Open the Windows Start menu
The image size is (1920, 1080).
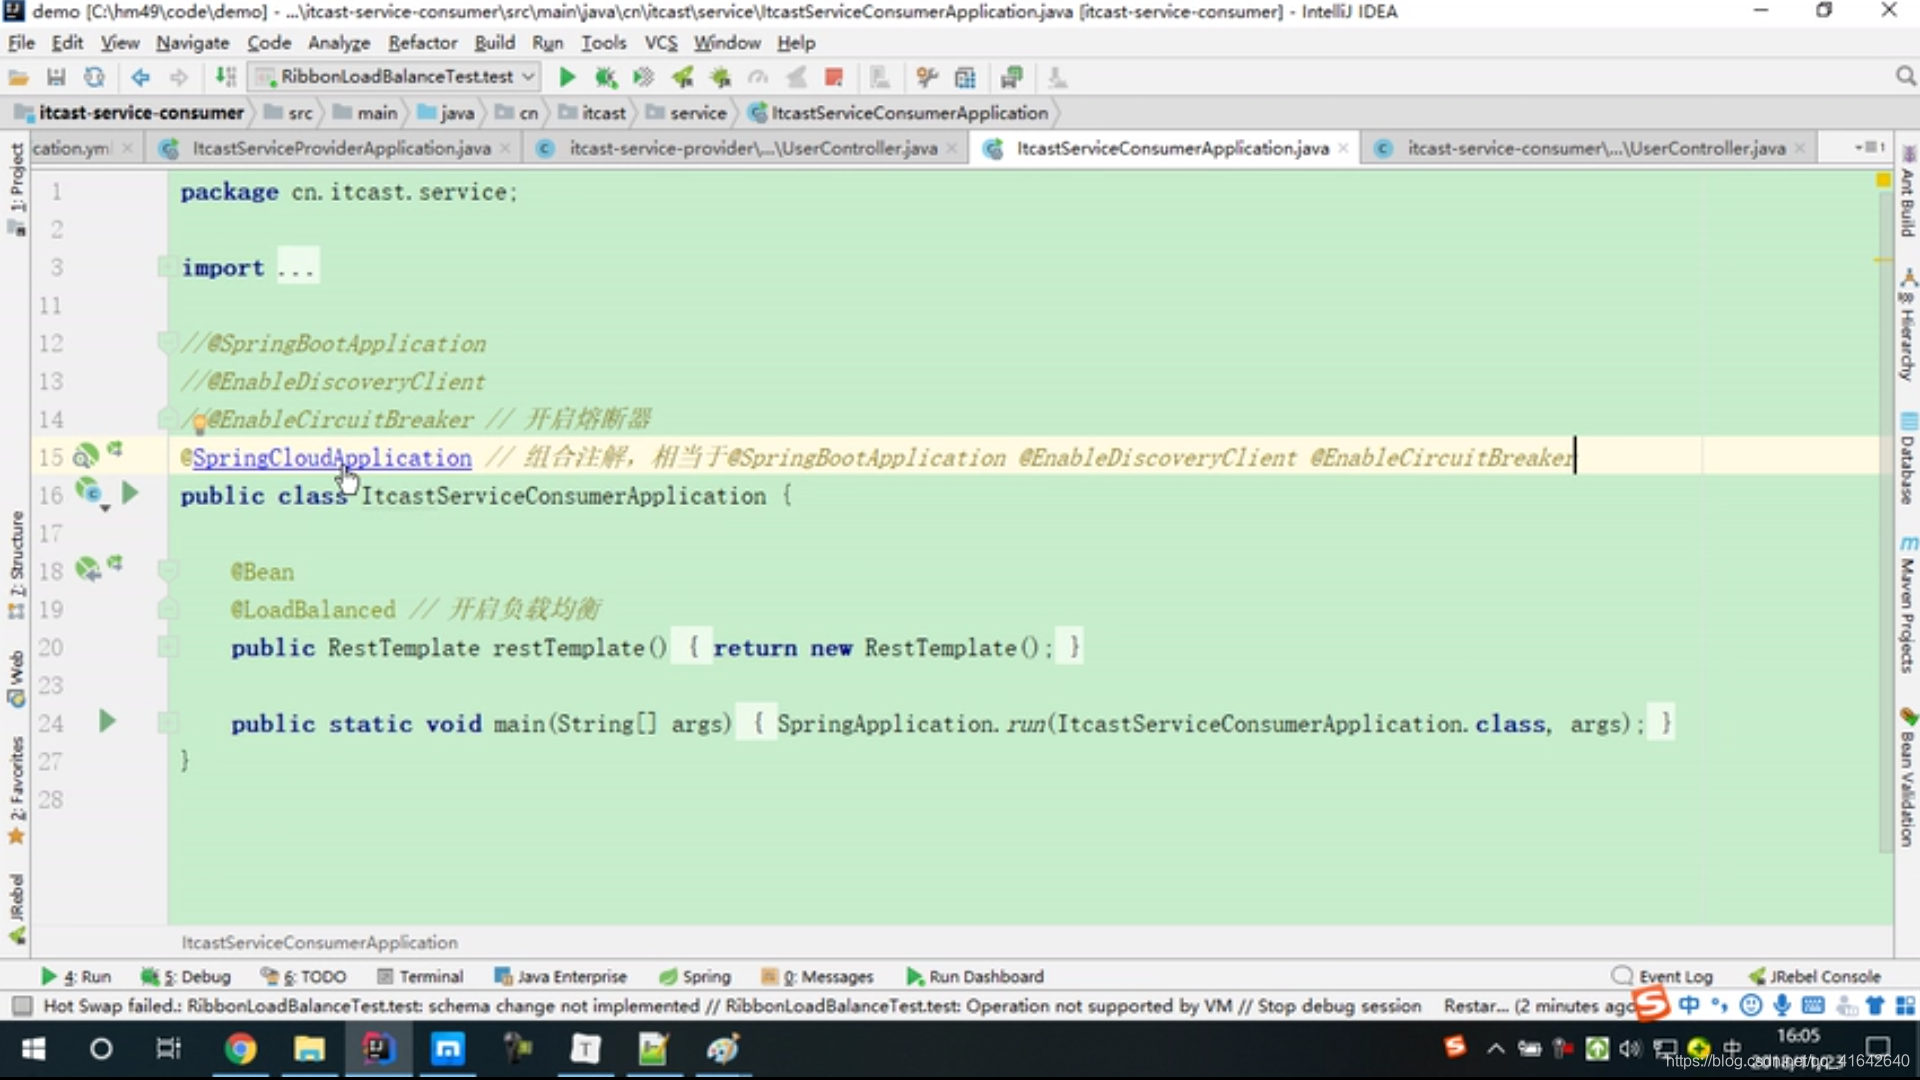[x=33, y=1048]
